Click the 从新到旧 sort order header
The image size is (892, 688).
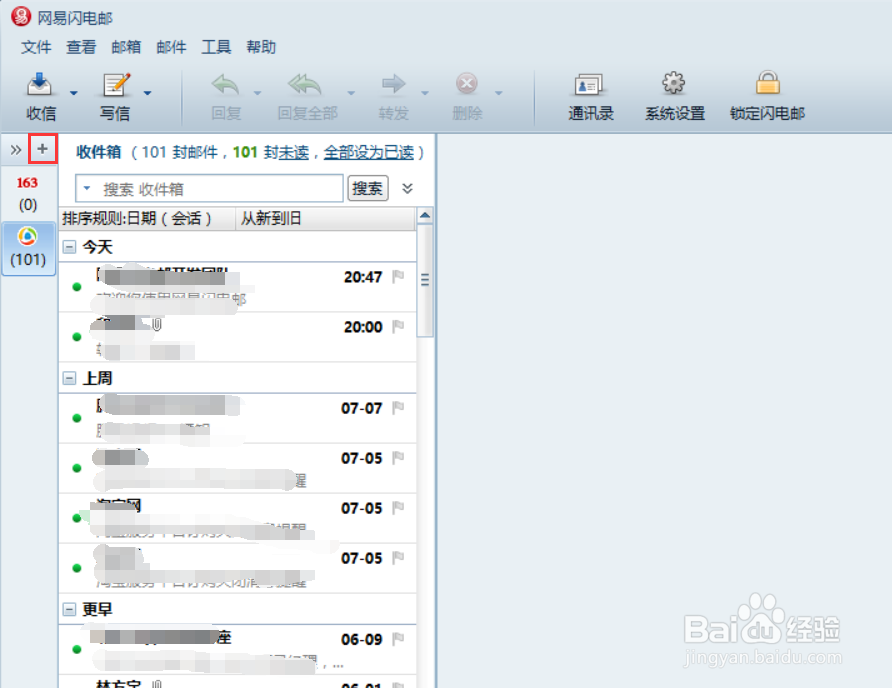(x=325, y=219)
